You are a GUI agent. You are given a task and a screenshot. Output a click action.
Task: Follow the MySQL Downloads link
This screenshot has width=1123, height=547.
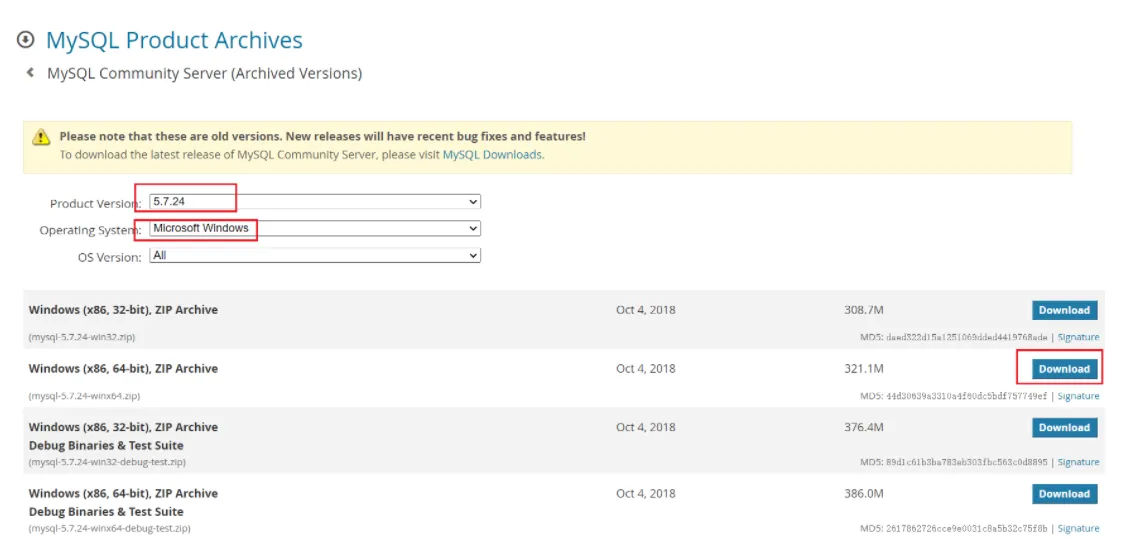pyautogui.click(x=492, y=155)
